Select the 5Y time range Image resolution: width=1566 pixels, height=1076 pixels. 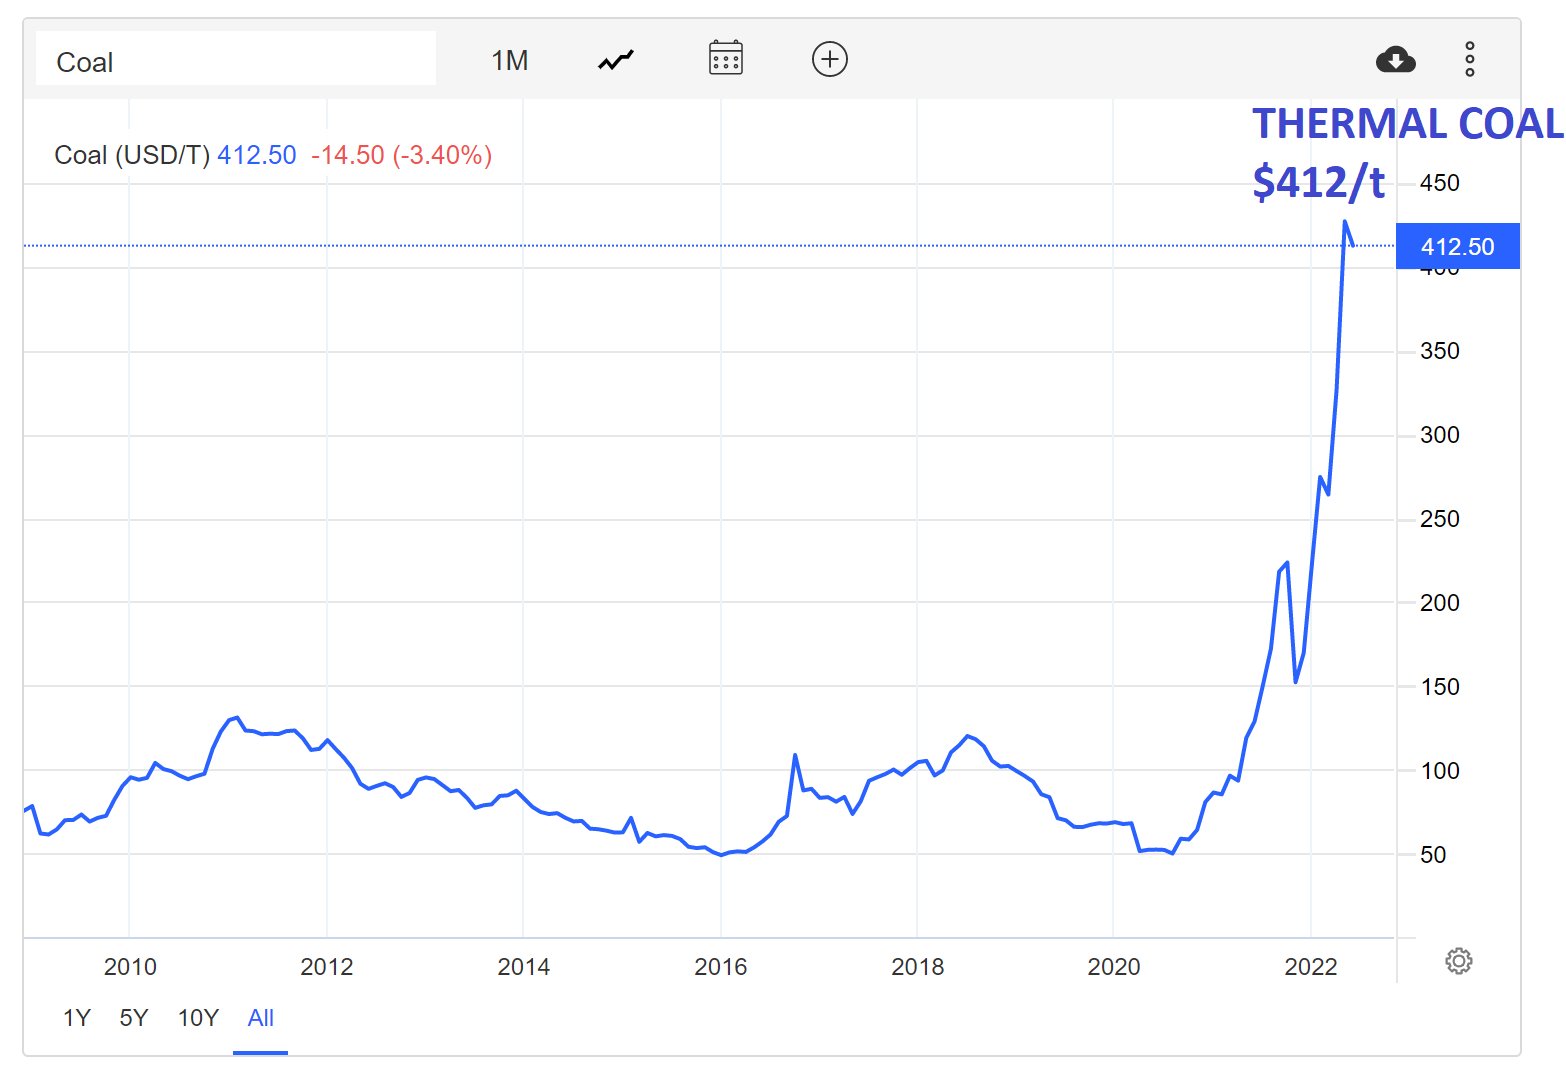click(x=134, y=1018)
